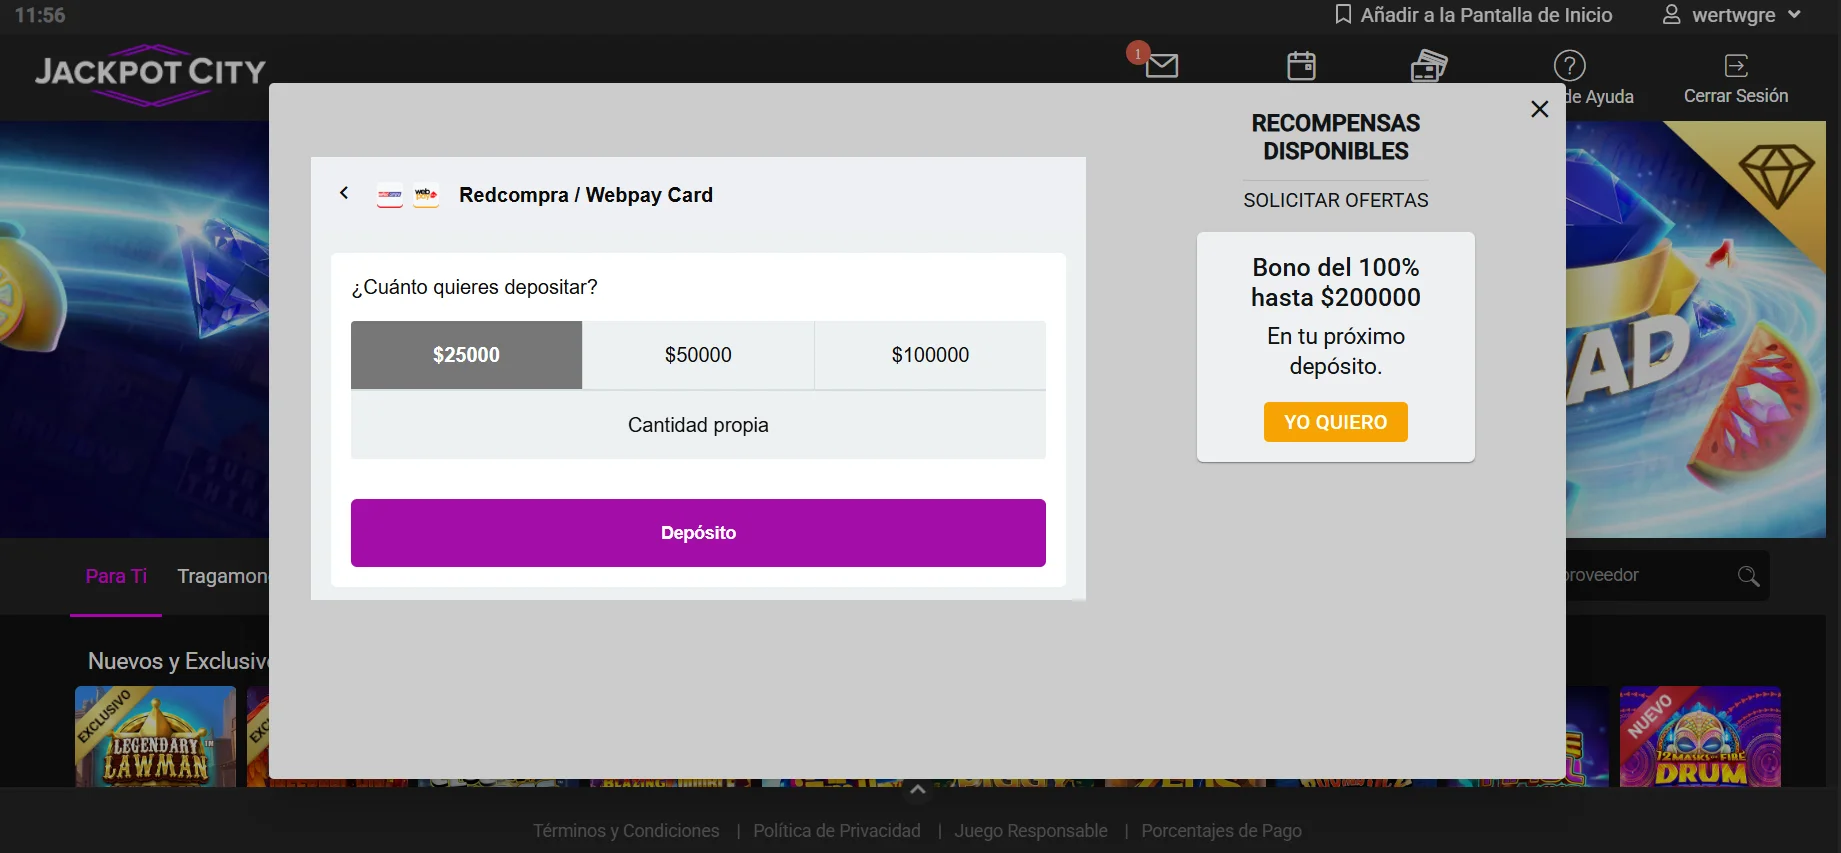Click the Jackpot City logo
Screen dimensions: 1841x853
pos(150,74)
